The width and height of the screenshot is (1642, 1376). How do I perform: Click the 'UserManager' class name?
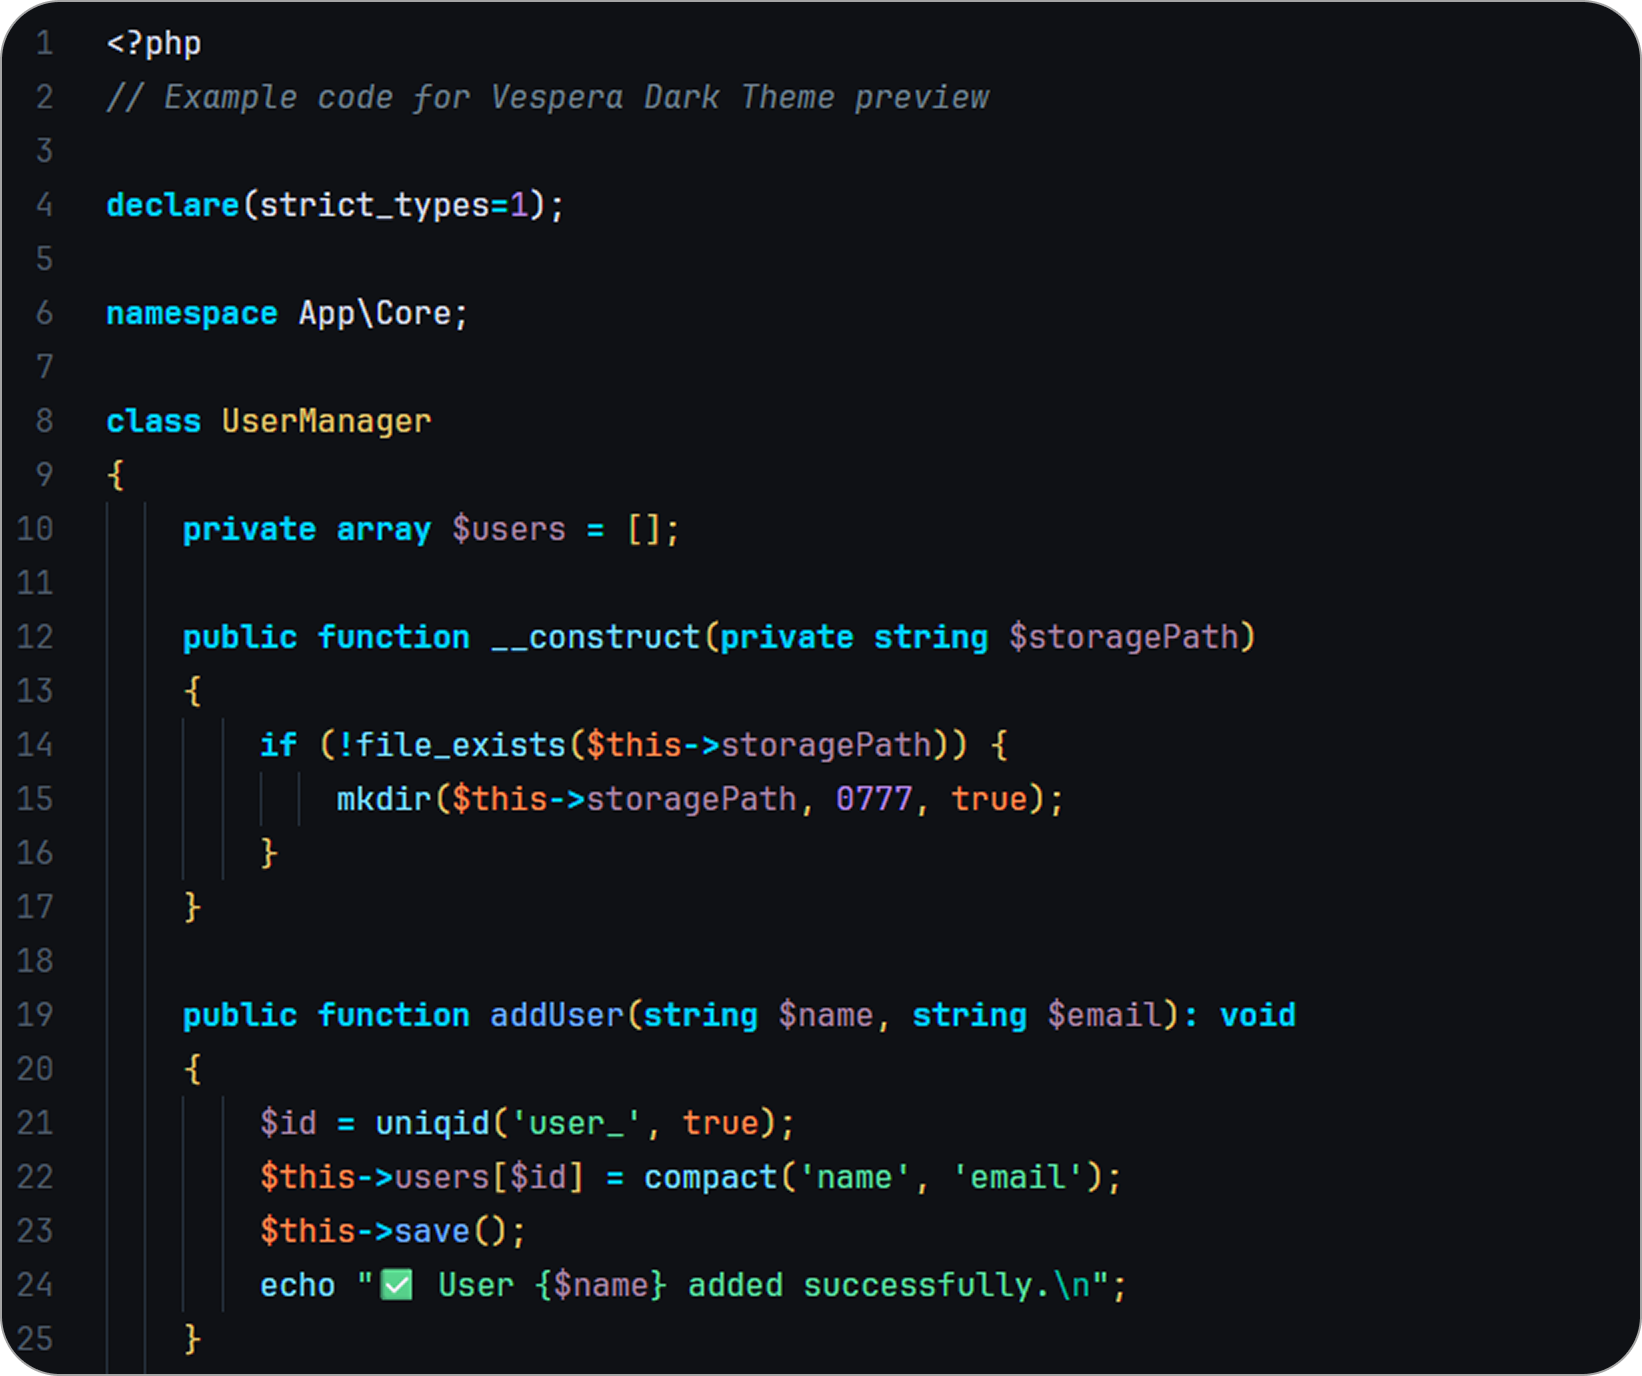[327, 421]
